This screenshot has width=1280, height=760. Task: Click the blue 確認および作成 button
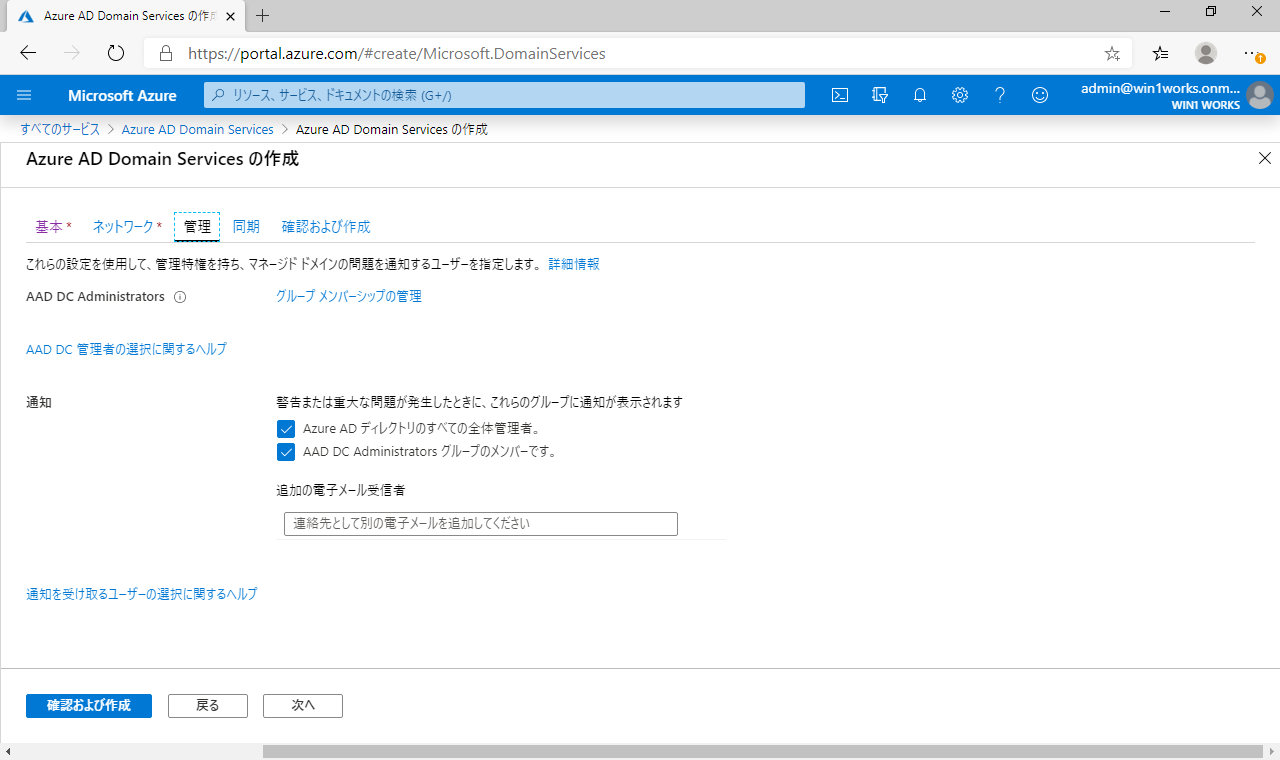(89, 705)
